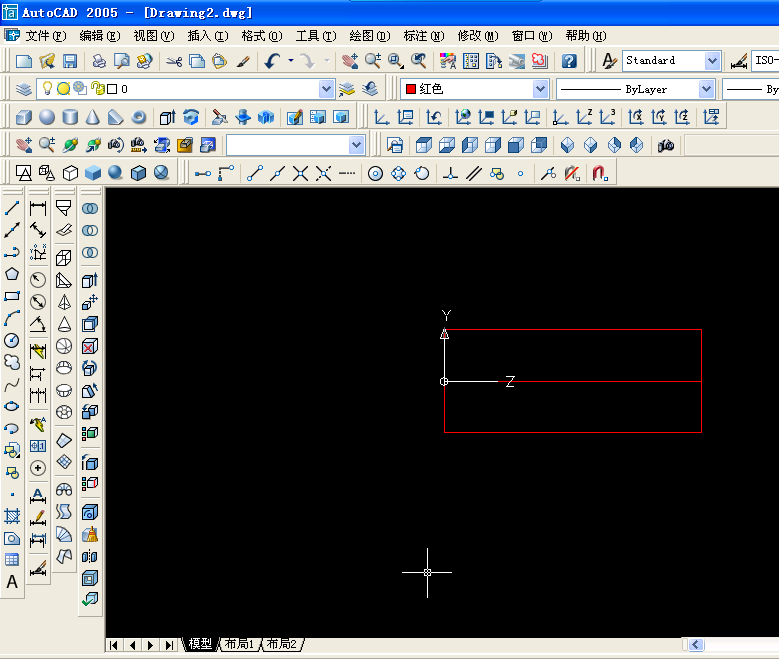The height and width of the screenshot is (659, 779).
Task: Expand the ByLayer linetype dropdown
Action: pos(706,89)
